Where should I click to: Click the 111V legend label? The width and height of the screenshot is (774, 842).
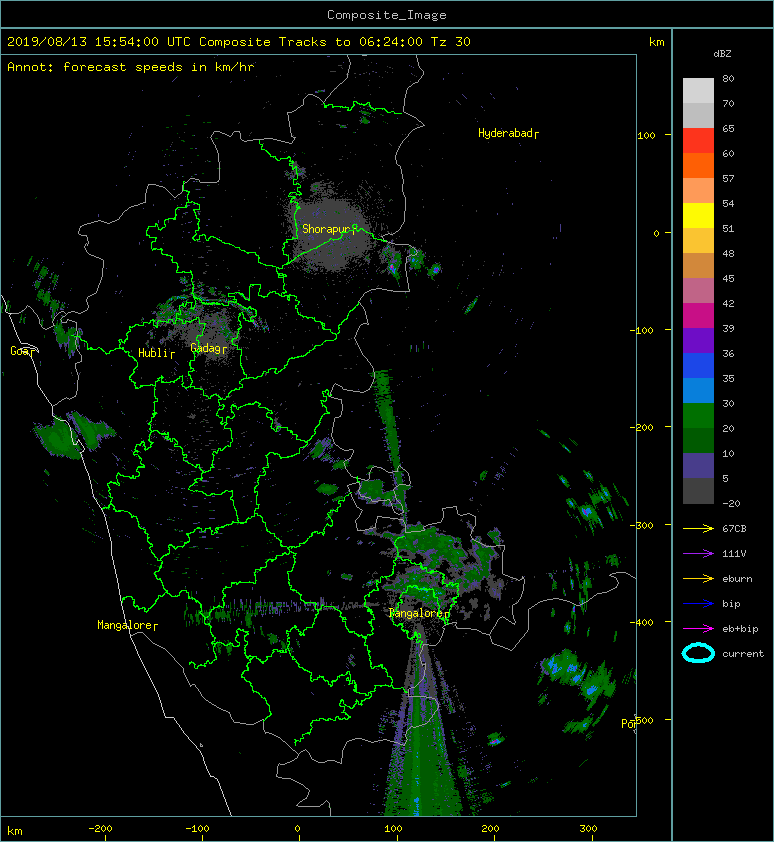[x=734, y=554]
